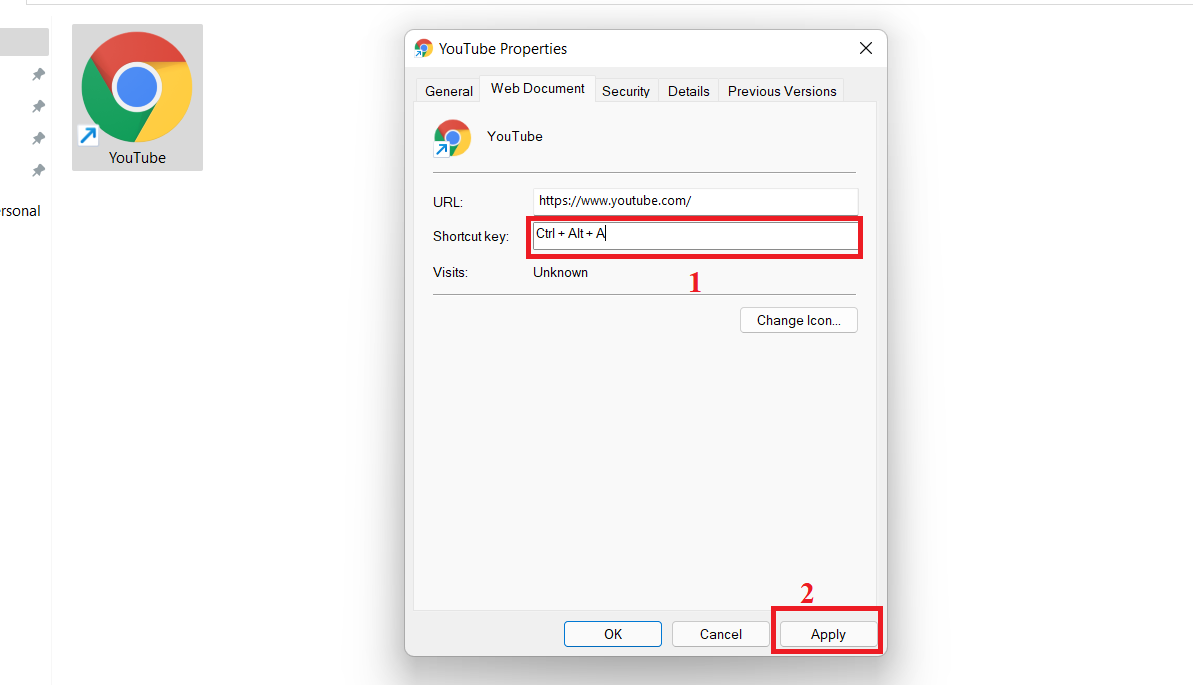Go to the Details tab
This screenshot has width=1193, height=685.
coord(688,91)
